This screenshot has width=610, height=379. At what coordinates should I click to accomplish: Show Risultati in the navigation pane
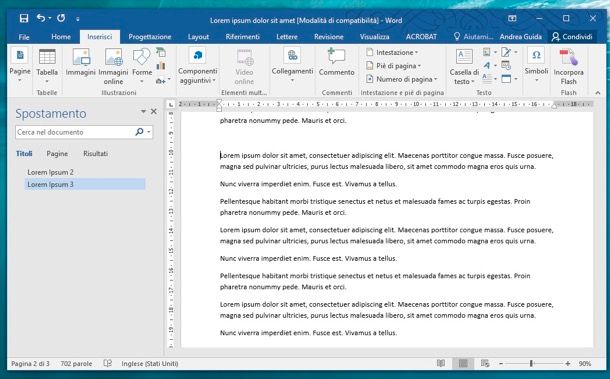click(x=95, y=154)
